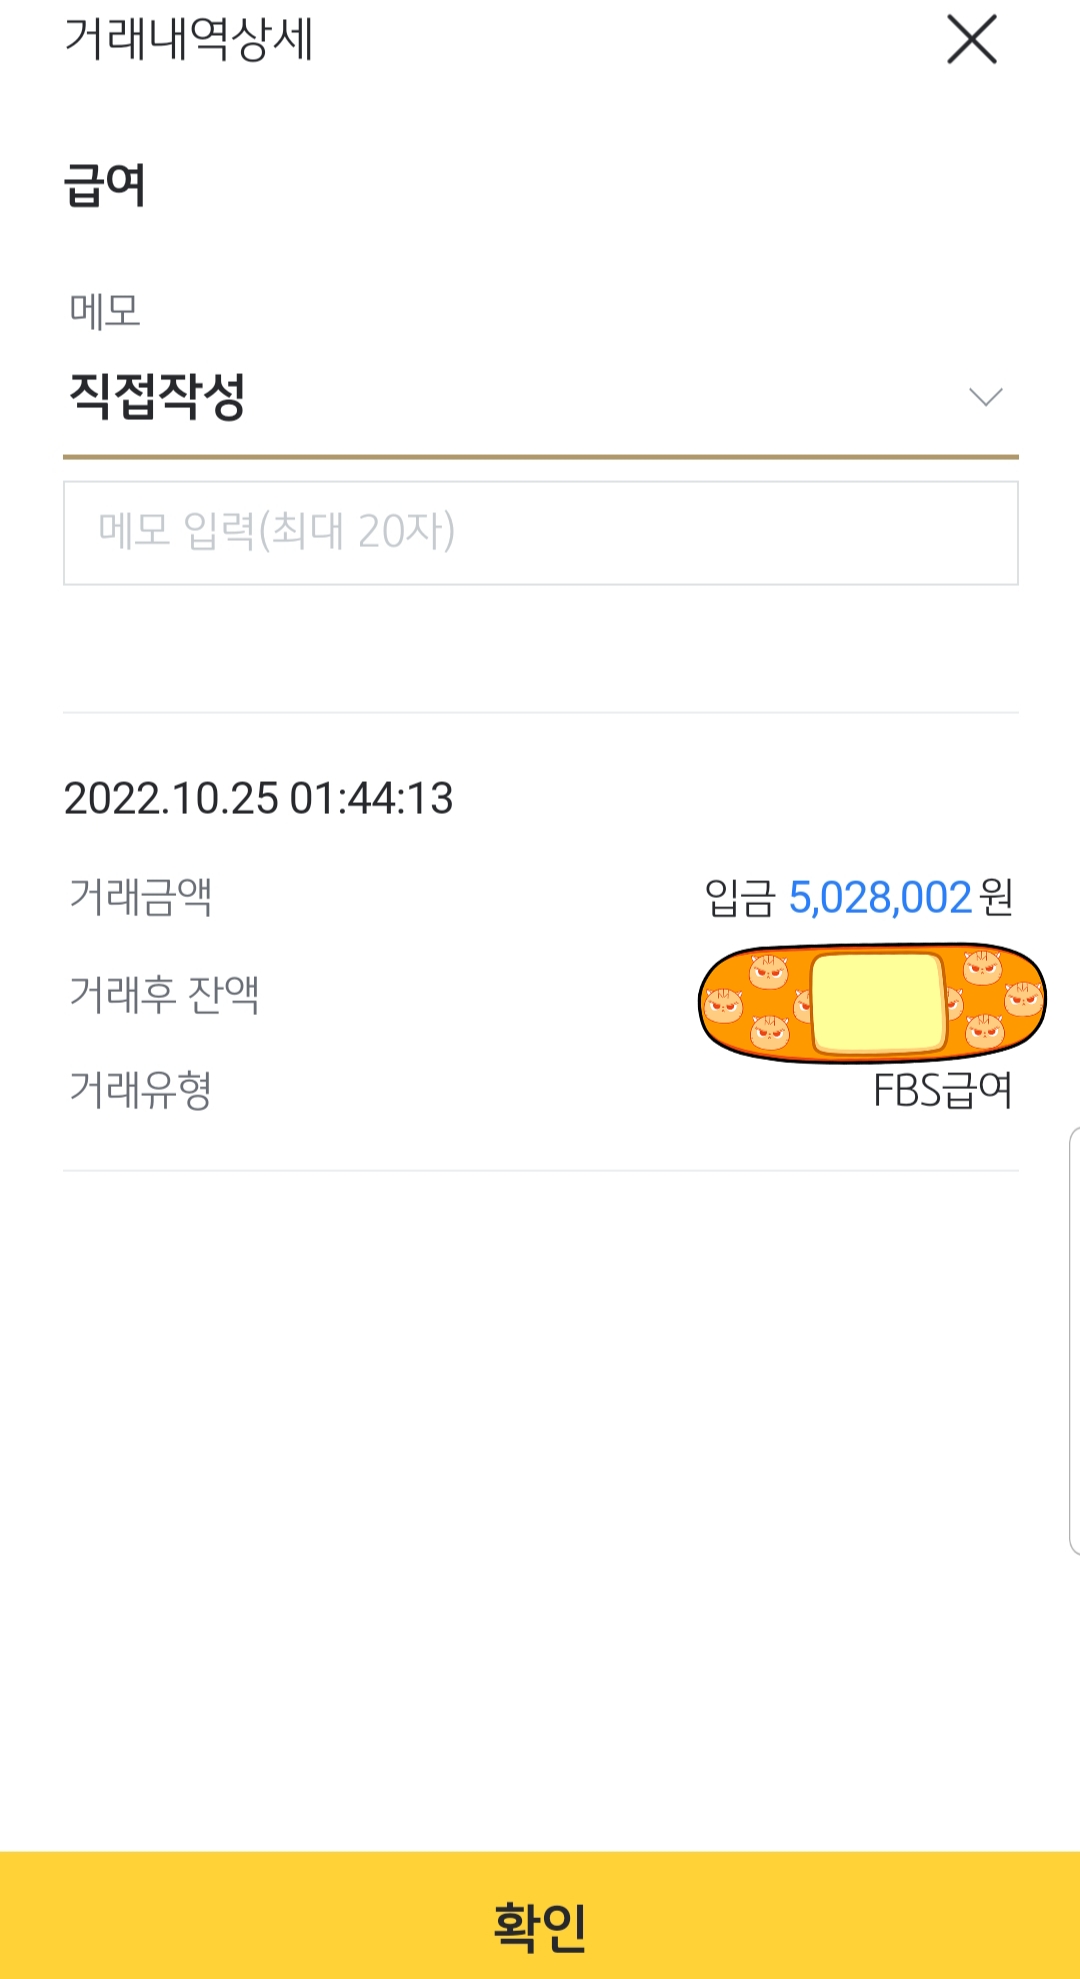Tap the 급여 transaction name heading

pos(105,186)
